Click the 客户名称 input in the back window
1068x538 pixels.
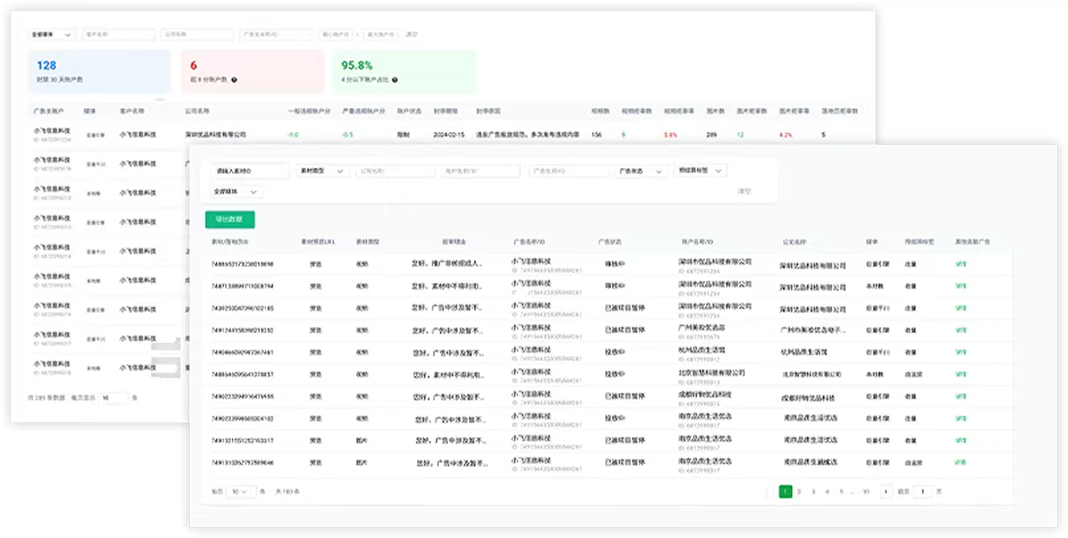pos(119,34)
